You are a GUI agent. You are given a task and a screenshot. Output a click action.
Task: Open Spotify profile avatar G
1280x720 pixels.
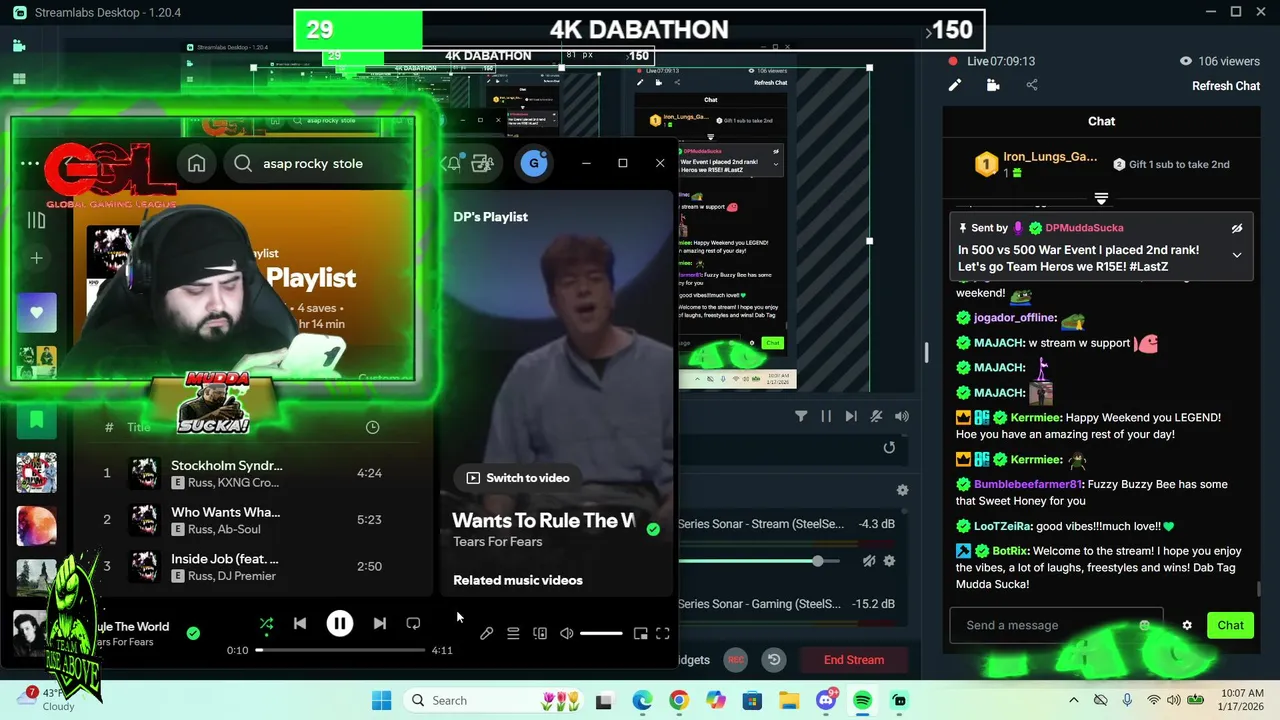[534, 163]
